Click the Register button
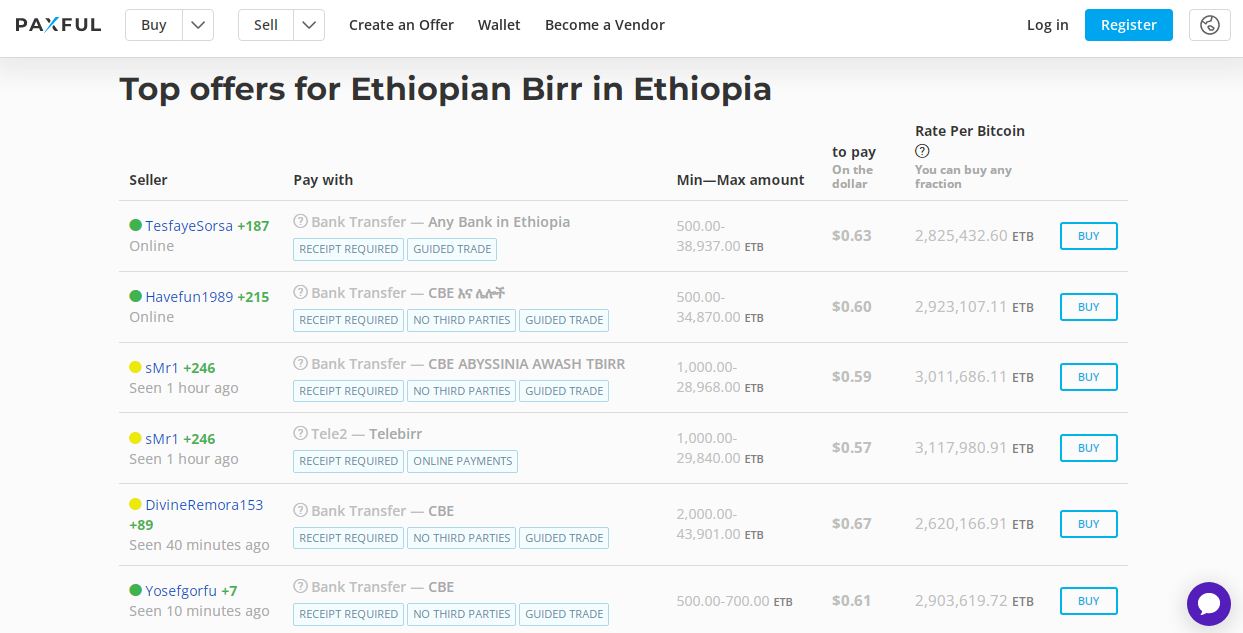Viewport: 1243px width, 633px height. tap(1129, 25)
